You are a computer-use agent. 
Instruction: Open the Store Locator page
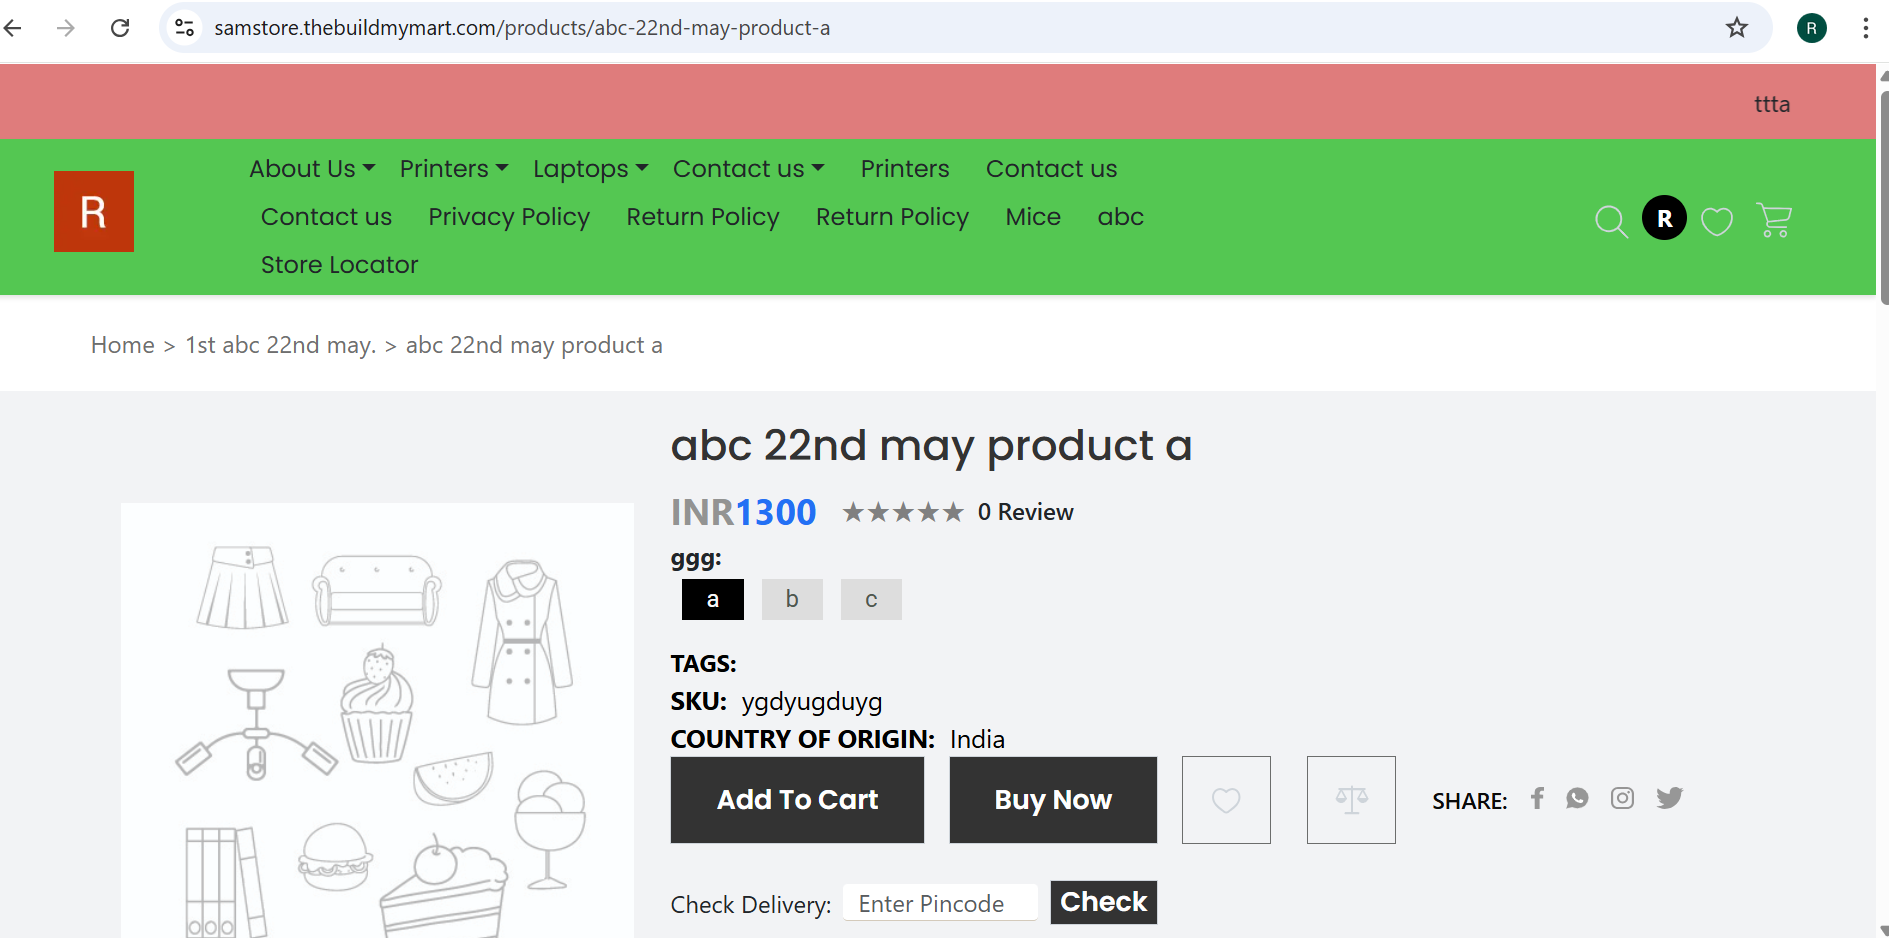click(339, 265)
